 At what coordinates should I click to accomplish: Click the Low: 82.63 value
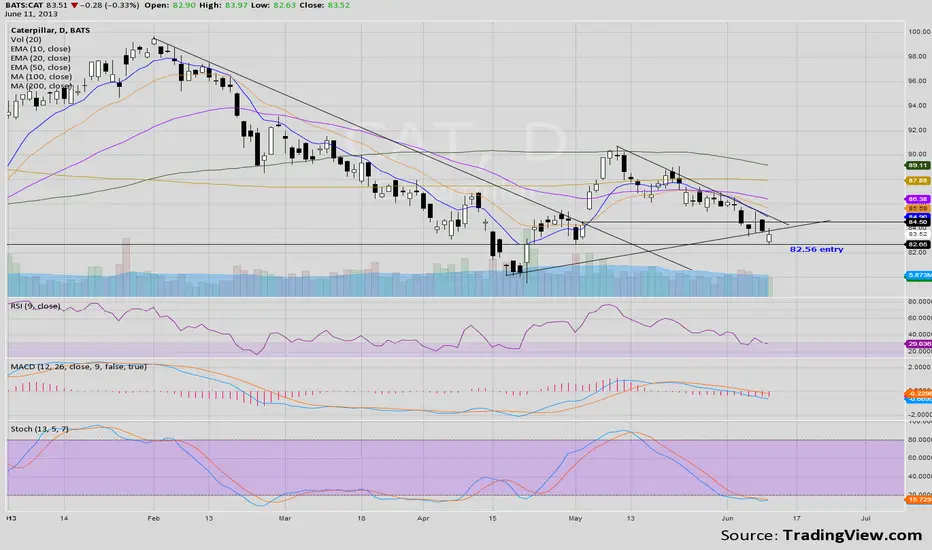[273, 5]
